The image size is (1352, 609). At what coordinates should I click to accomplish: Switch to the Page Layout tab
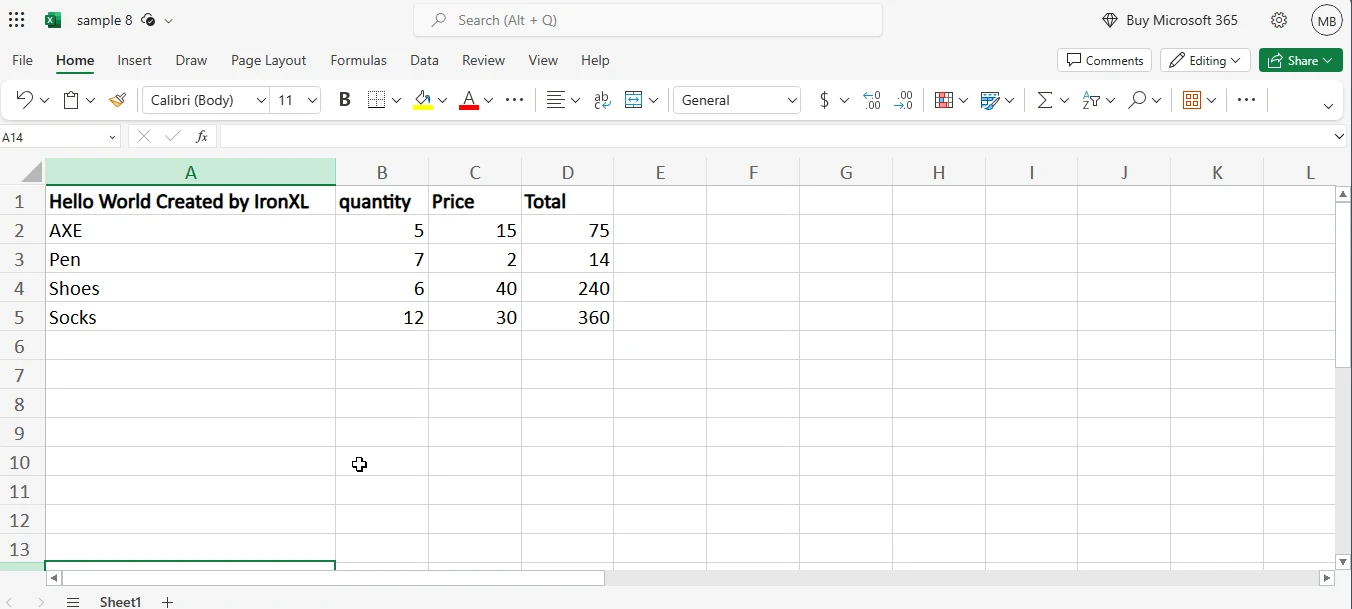point(268,60)
